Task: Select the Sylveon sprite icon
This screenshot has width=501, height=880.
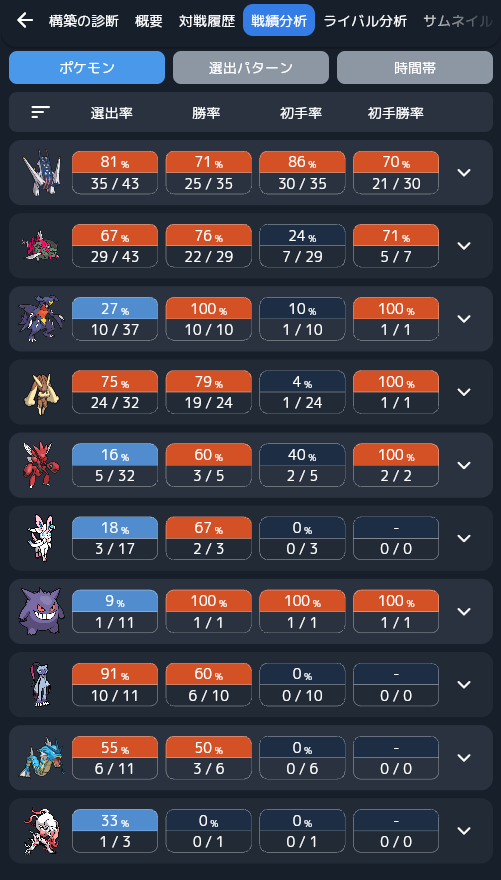Action: [x=40, y=538]
